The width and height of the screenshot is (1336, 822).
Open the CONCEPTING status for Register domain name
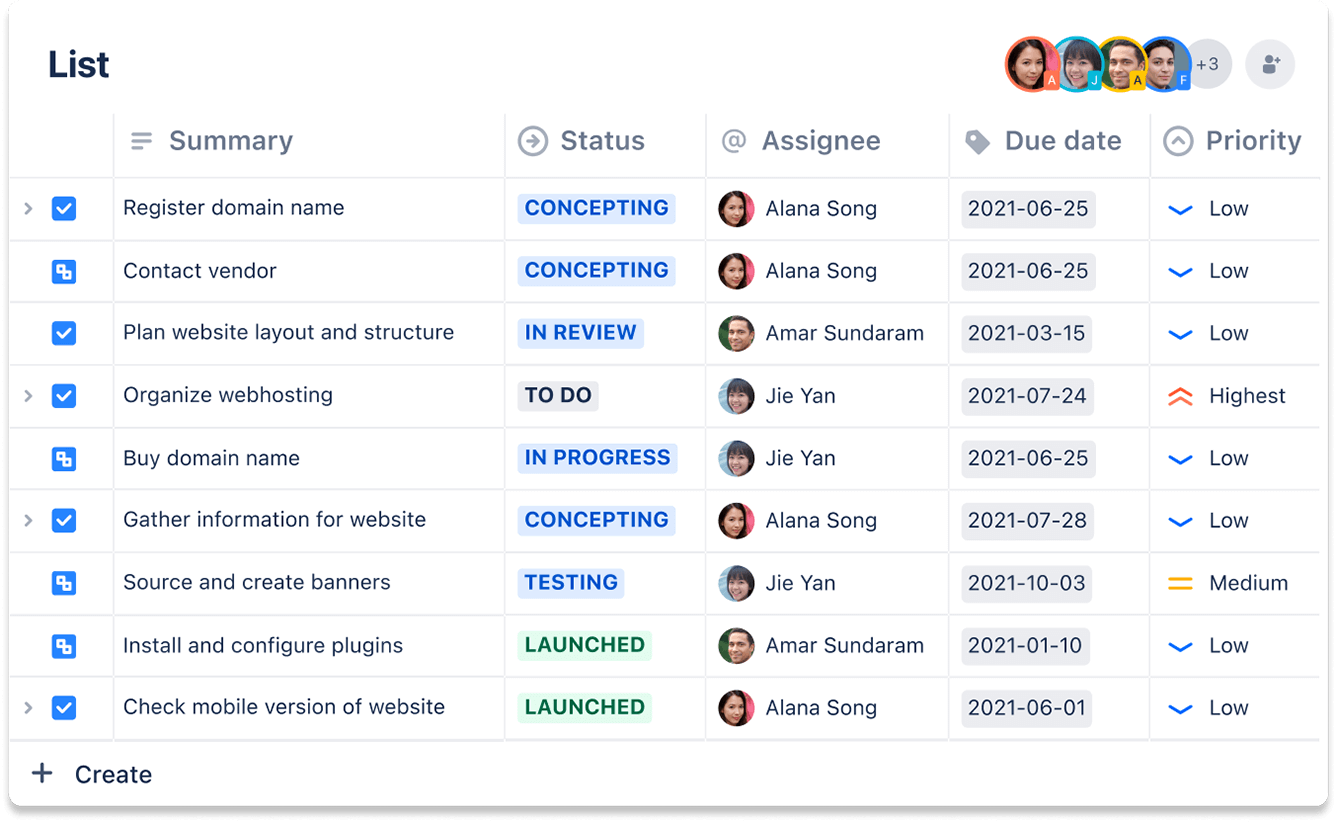(596, 208)
